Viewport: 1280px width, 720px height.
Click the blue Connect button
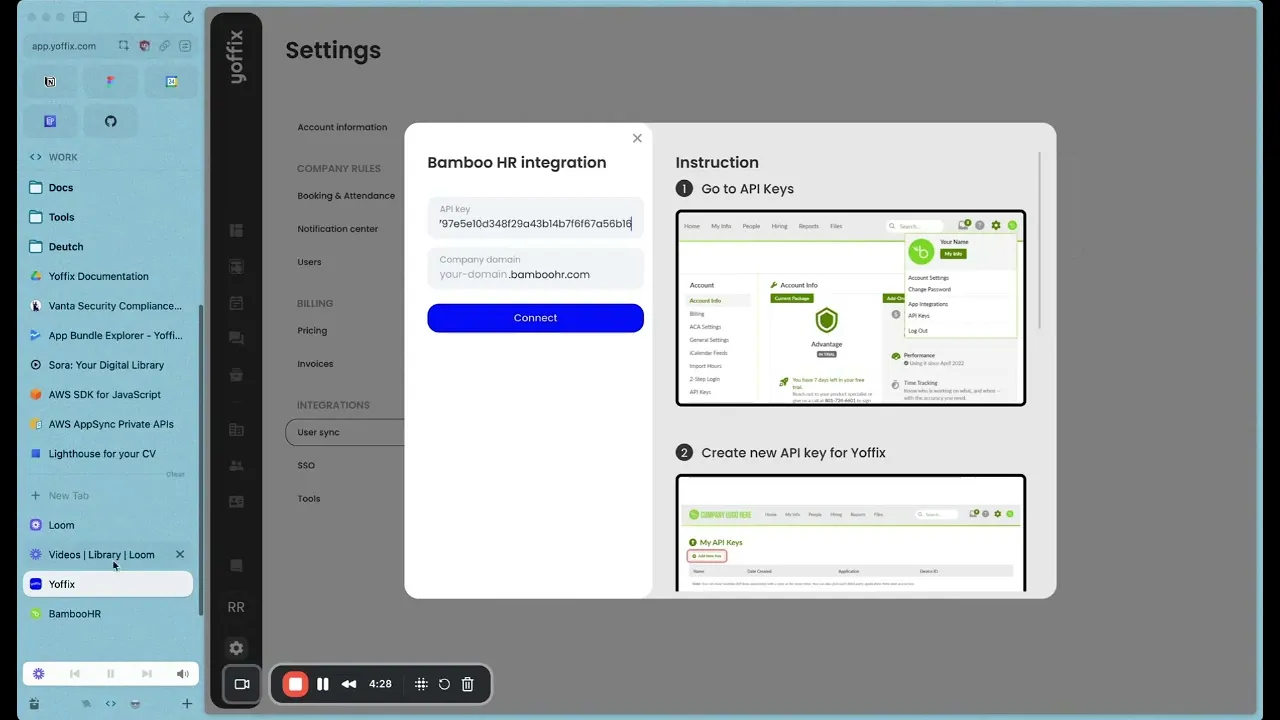point(535,318)
